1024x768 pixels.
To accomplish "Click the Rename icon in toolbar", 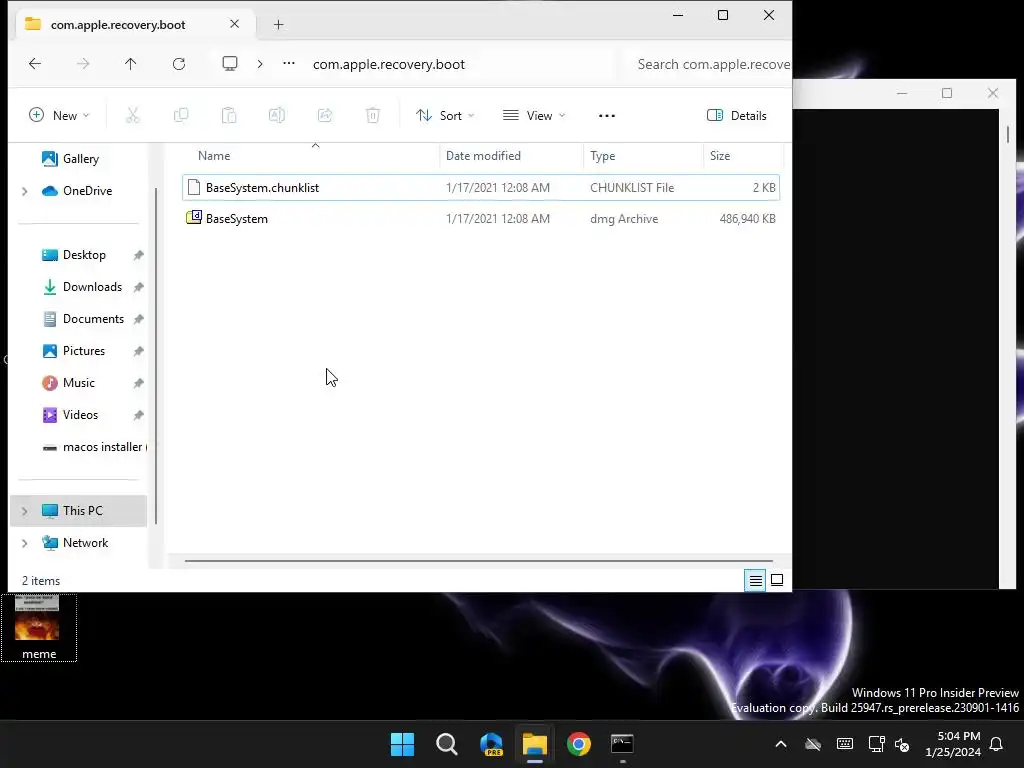I will click(277, 116).
